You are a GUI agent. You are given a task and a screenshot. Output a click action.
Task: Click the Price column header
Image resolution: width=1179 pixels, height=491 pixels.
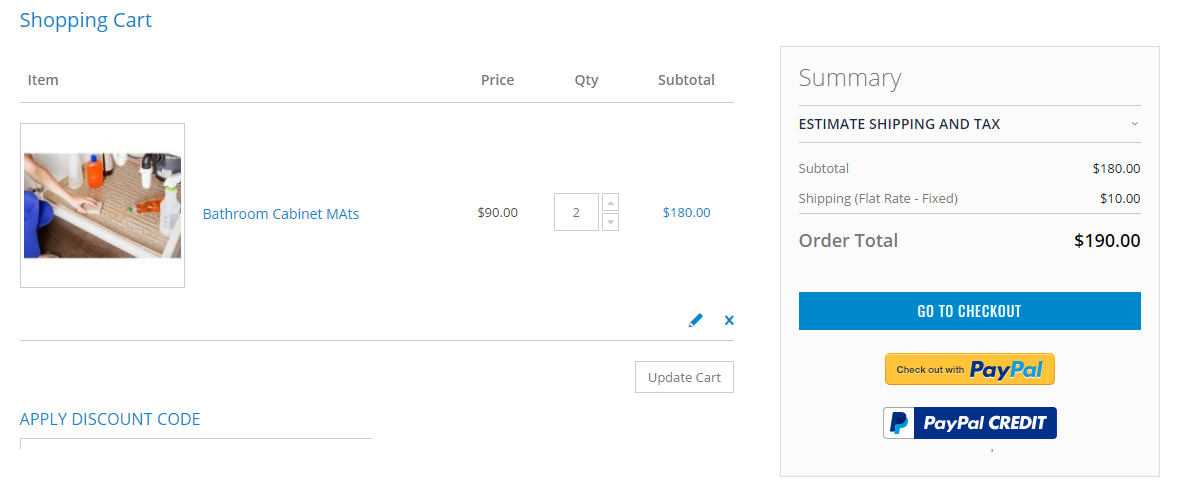pos(497,80)
